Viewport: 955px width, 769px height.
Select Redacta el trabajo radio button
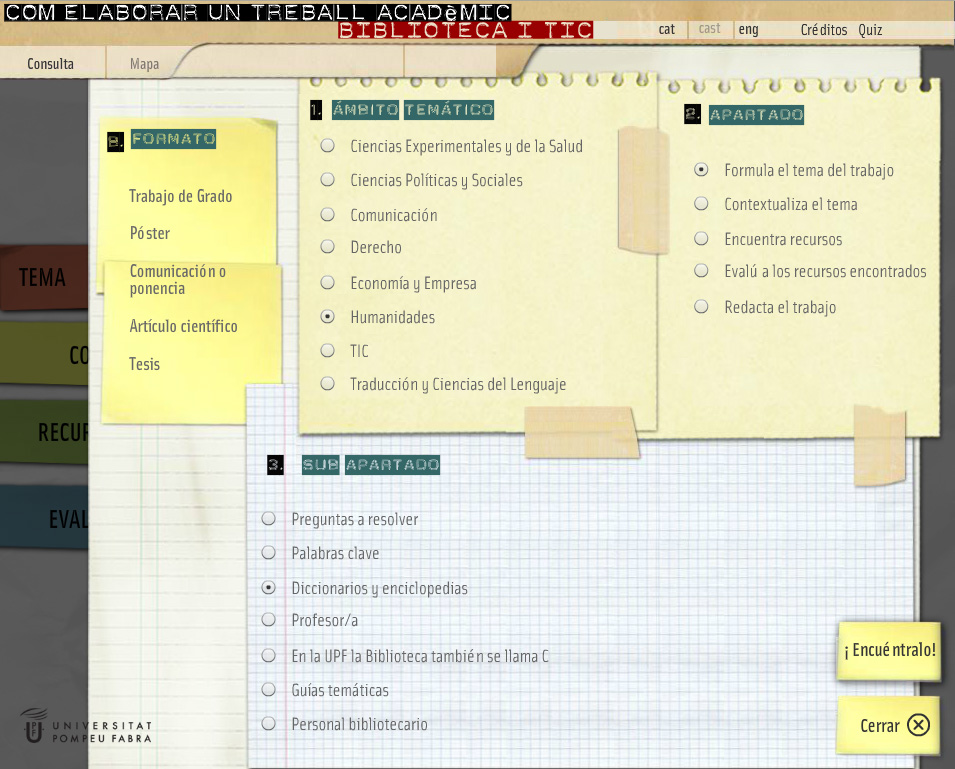click(x=701, y=306)
